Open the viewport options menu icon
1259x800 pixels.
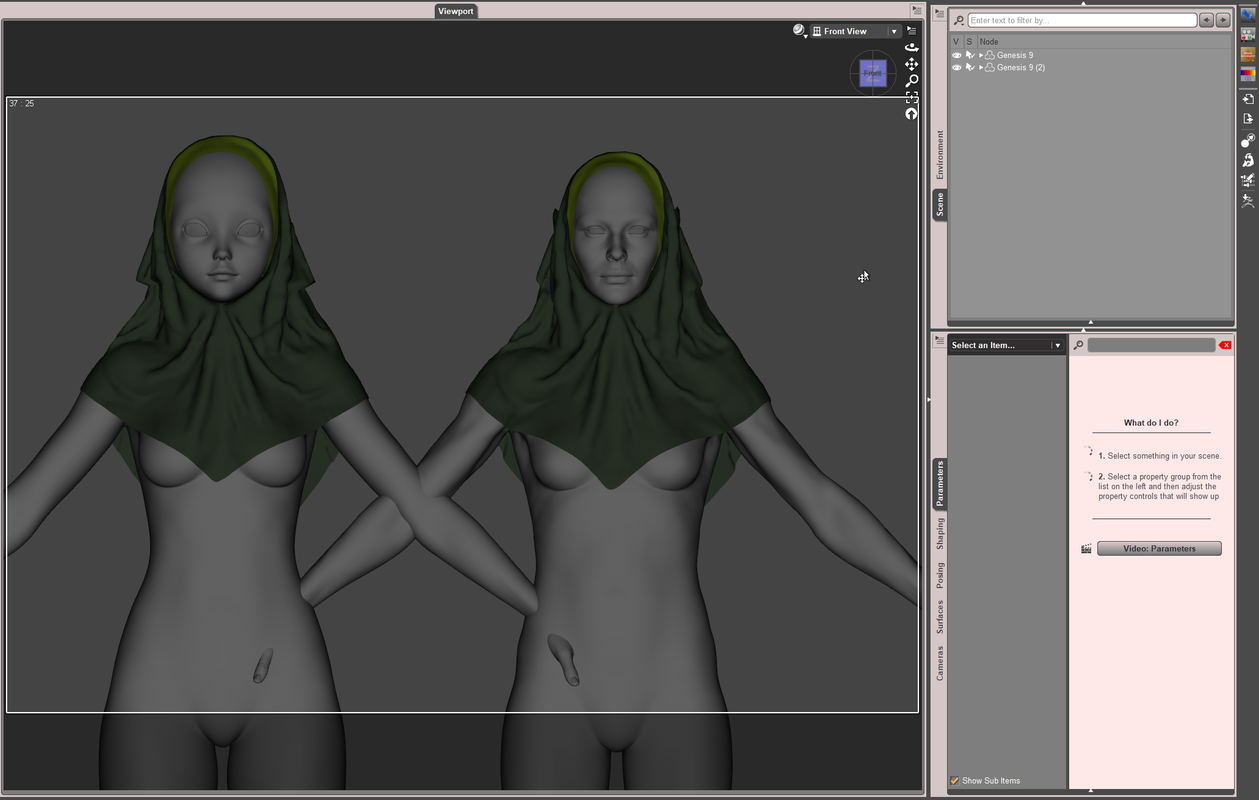tap(911, 31)
